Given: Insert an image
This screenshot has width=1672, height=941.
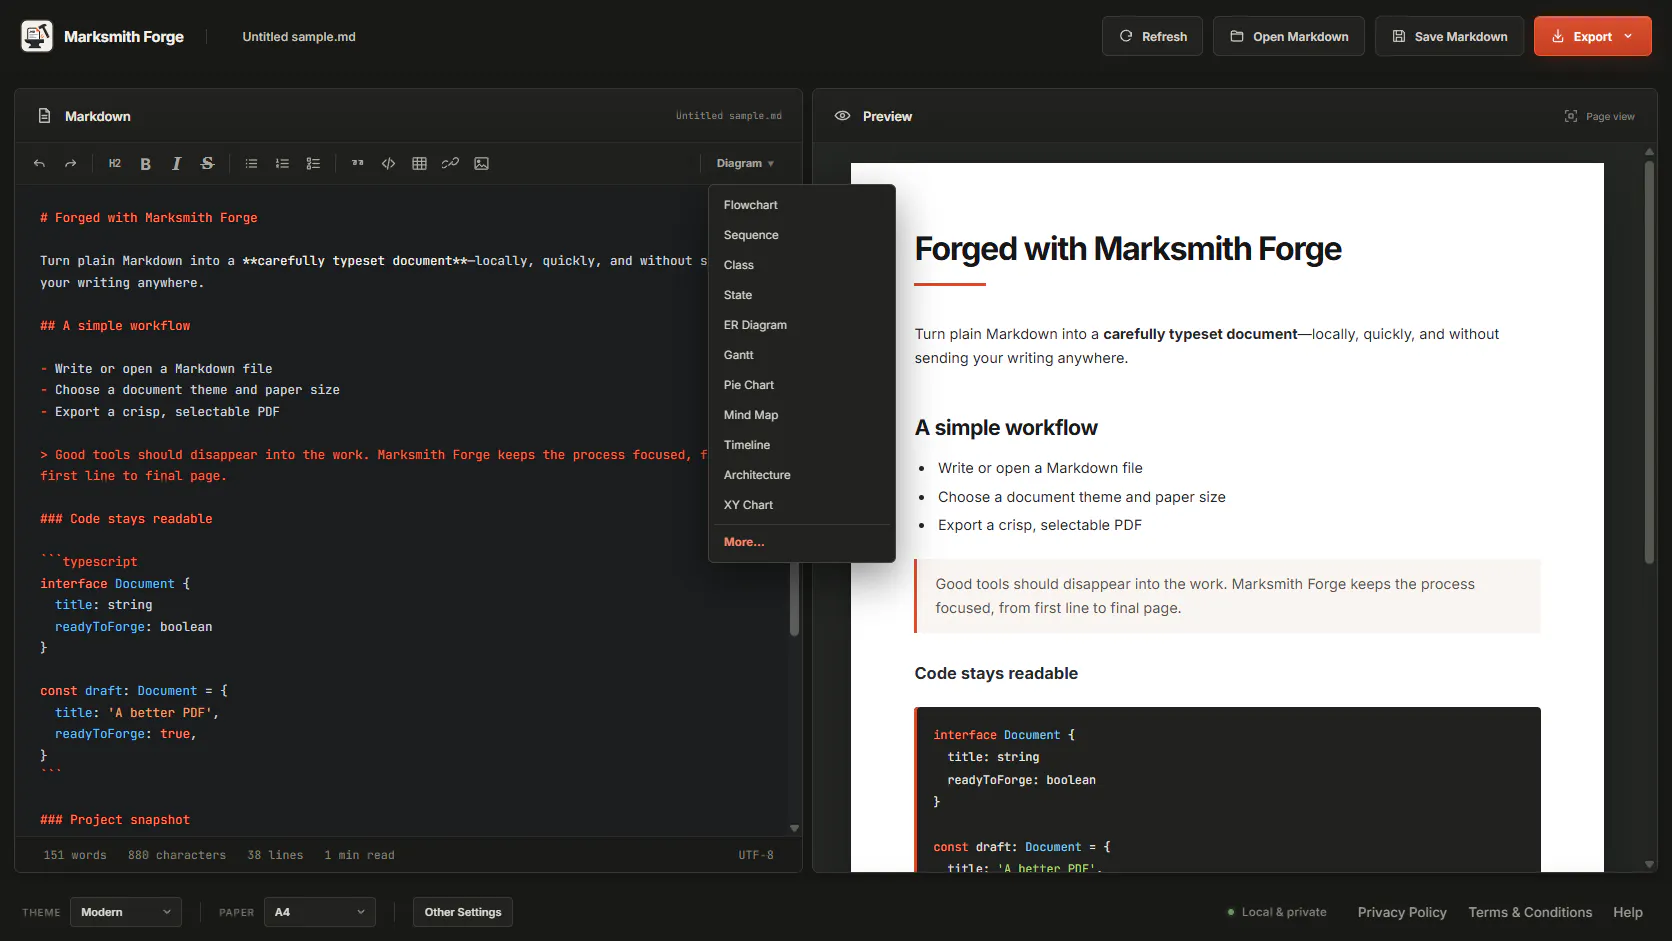Looking at the screenshot, I should pyautogui.click(x=482, y=163).
